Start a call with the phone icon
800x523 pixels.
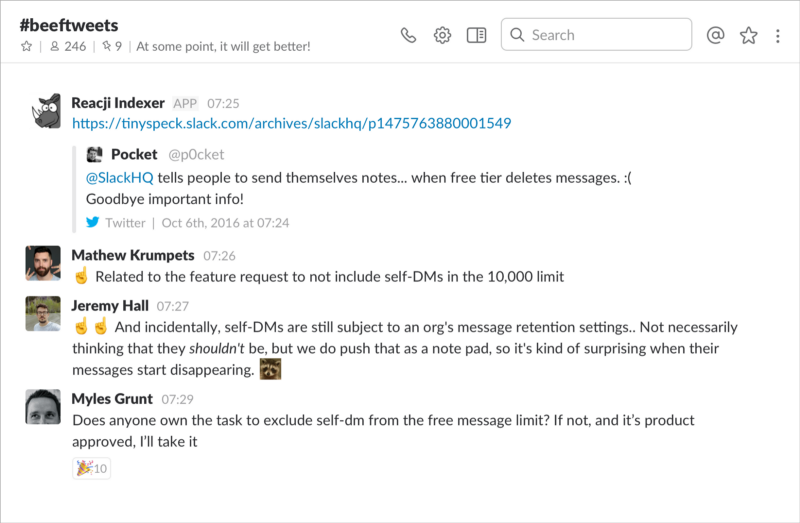click(x=408, y=35)
